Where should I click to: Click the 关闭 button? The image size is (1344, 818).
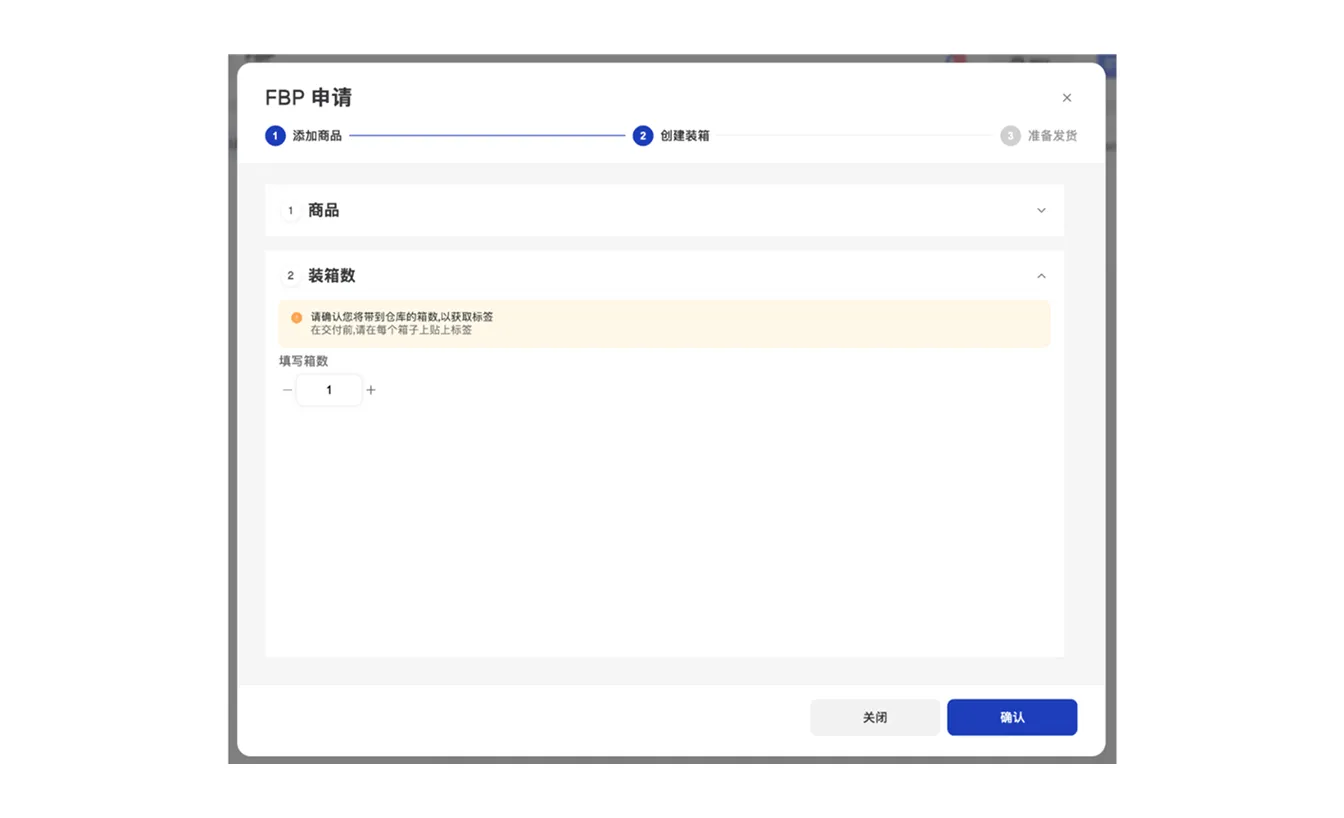tap(875, 717)
